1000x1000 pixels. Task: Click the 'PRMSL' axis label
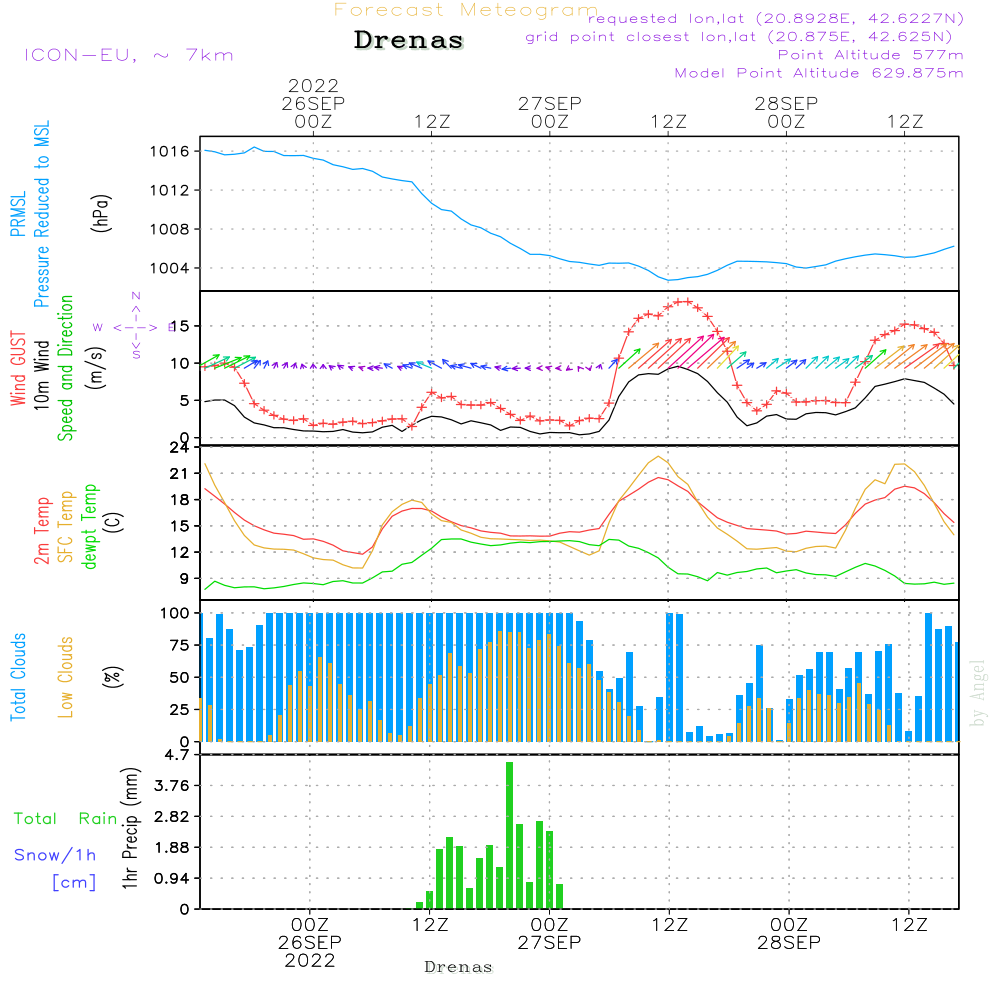18,214
